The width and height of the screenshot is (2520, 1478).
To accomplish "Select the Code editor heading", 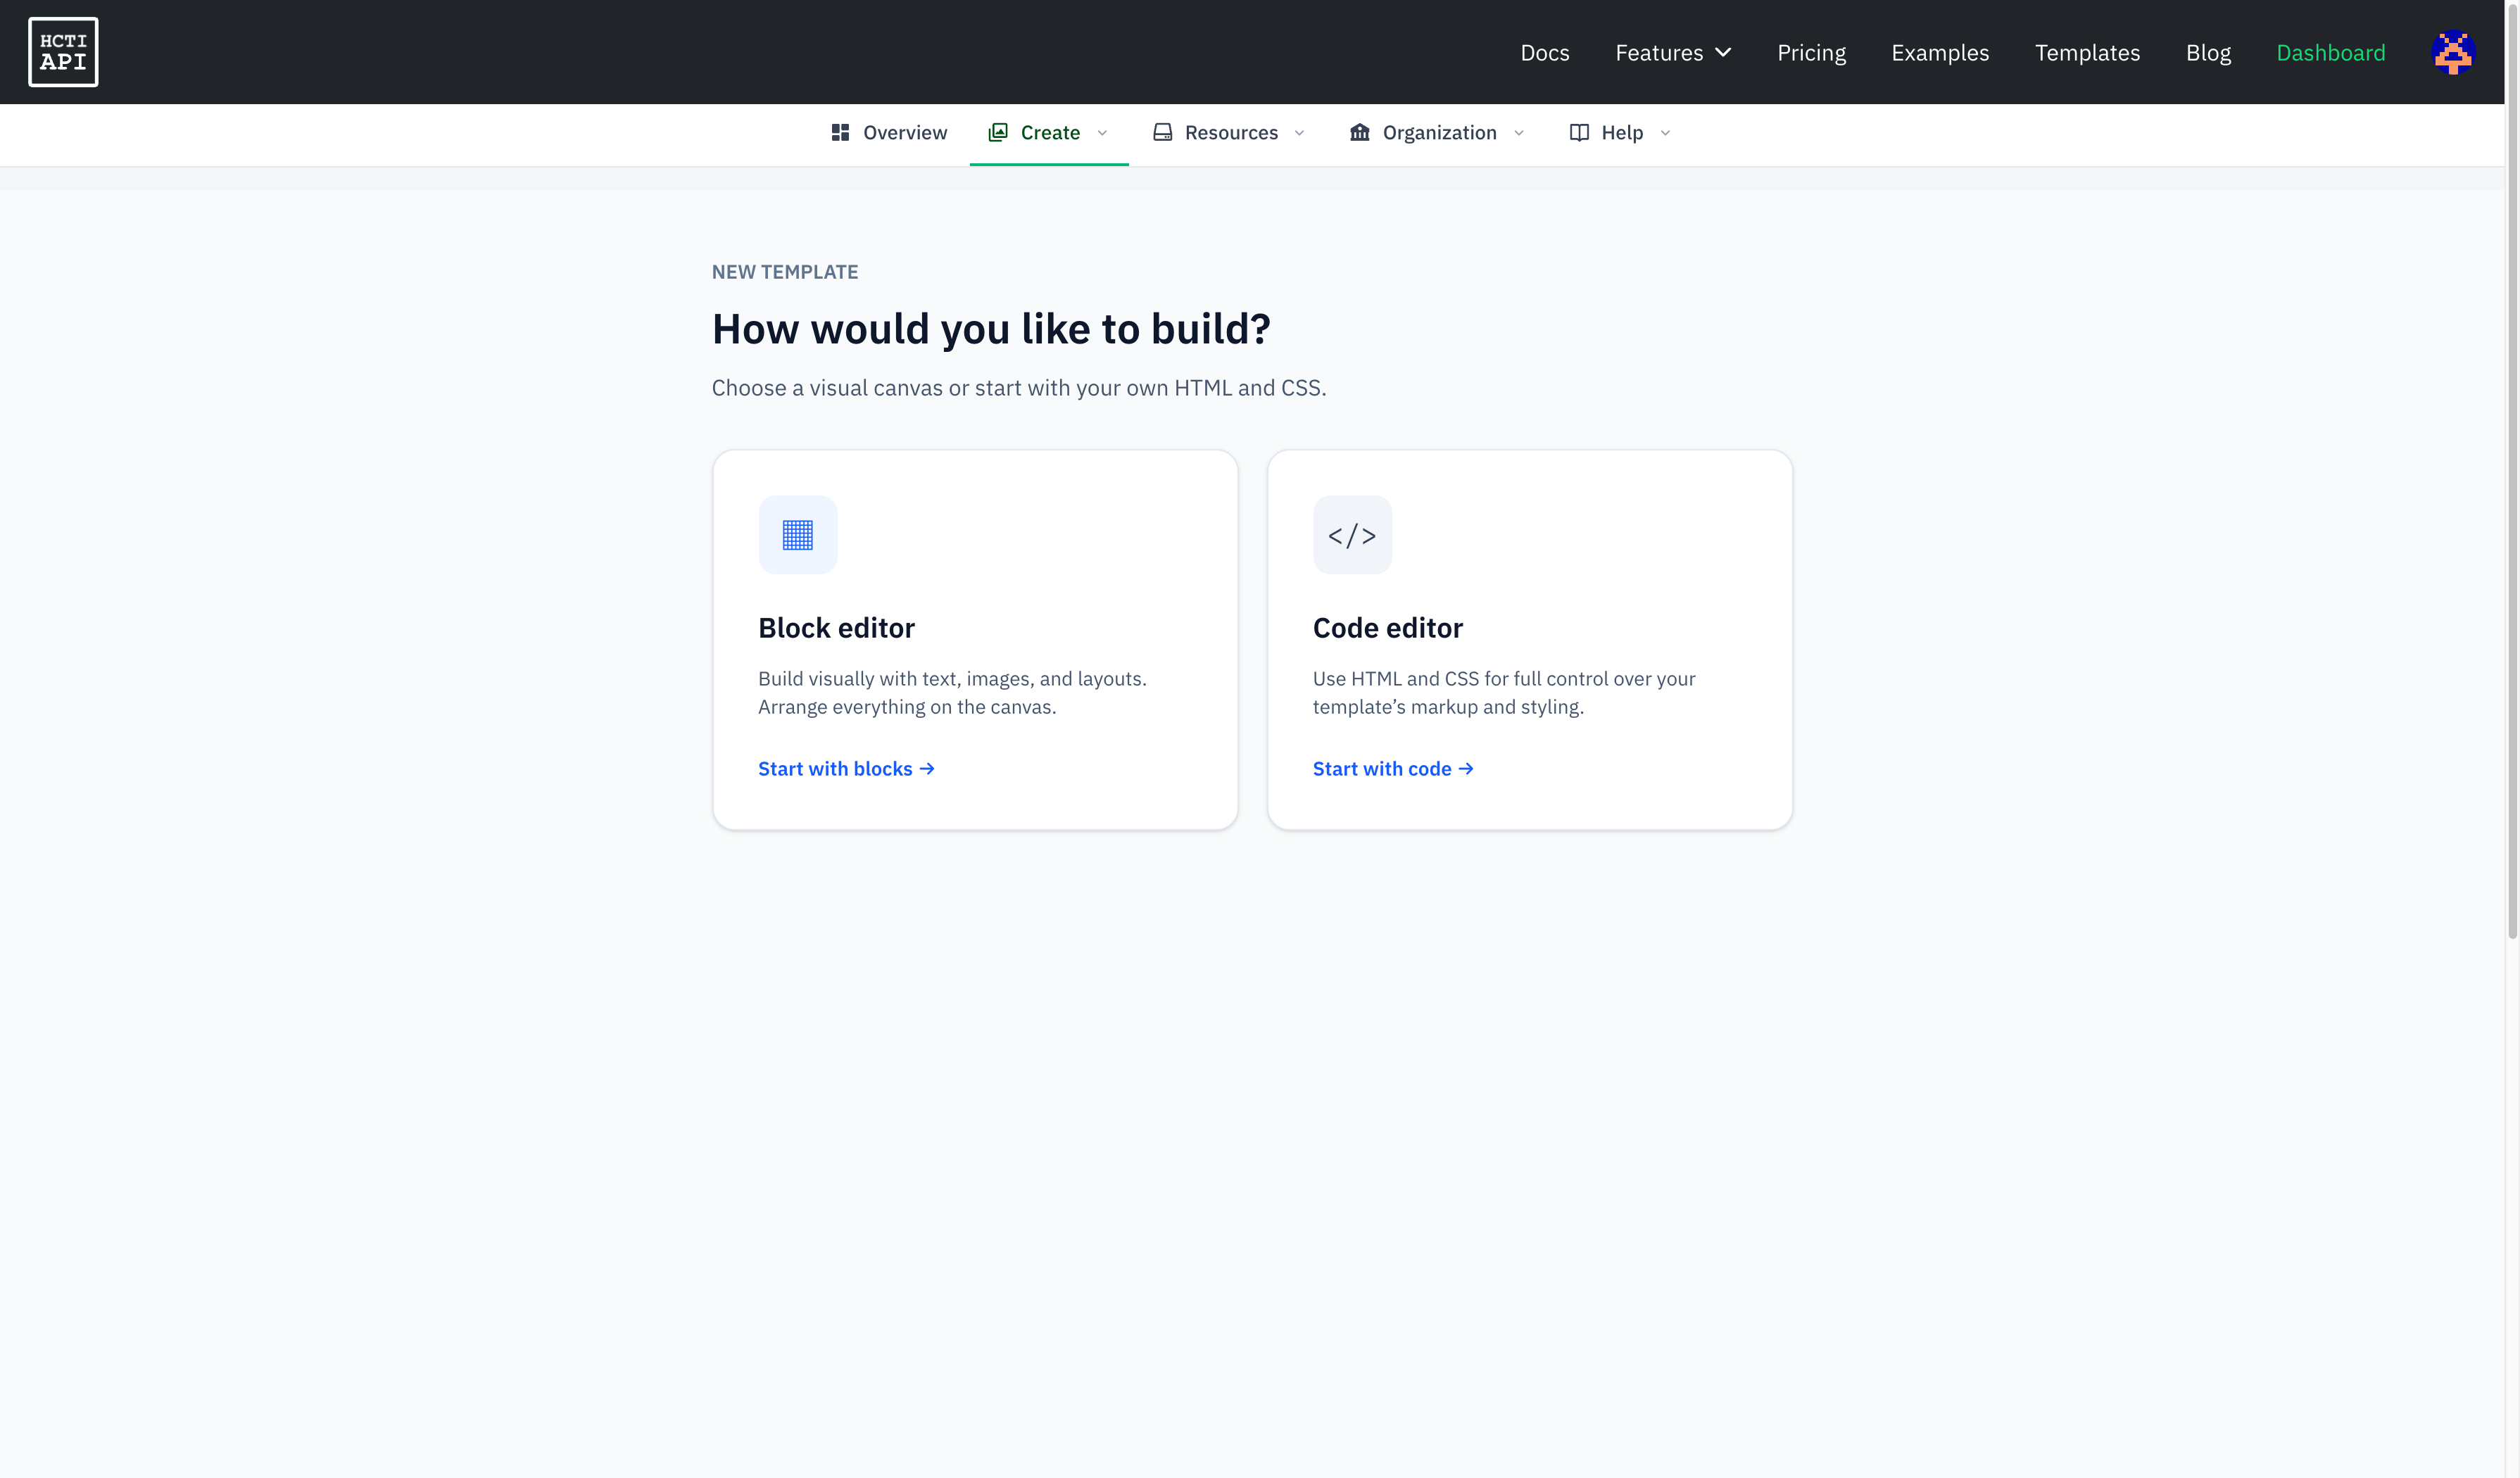I will 1387,628.
